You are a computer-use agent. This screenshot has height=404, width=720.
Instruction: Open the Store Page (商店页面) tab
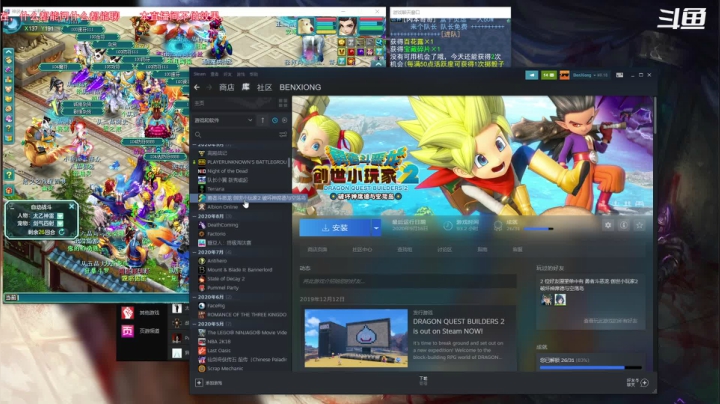pos(317,250)
